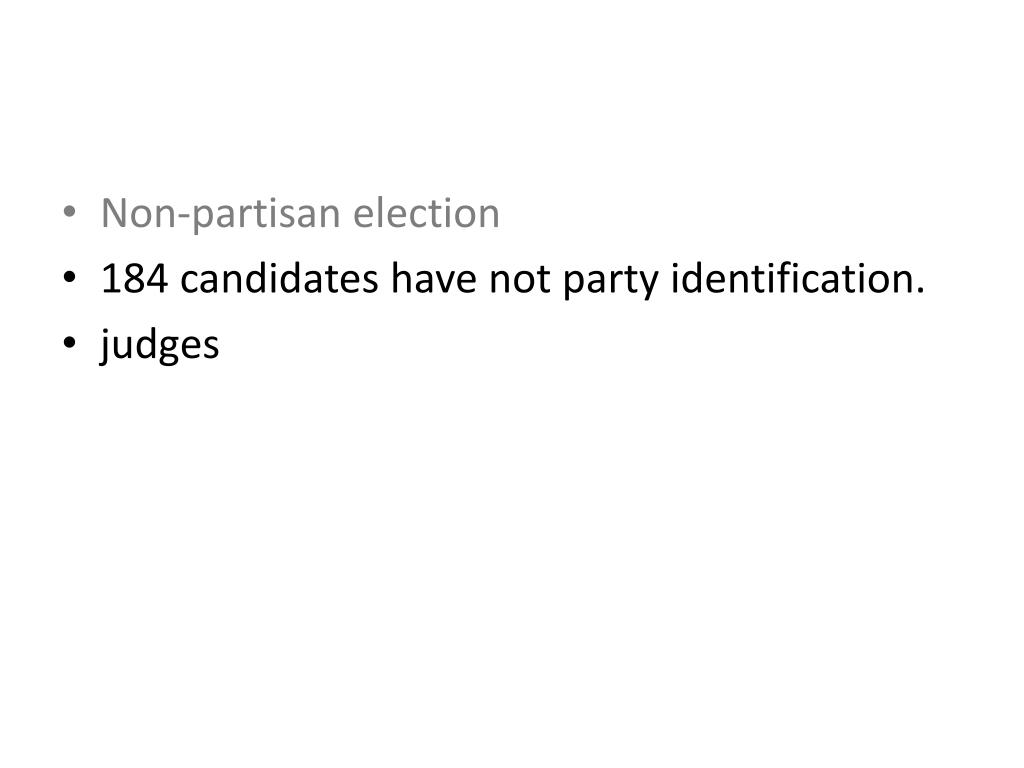
Task: Click the word 'judges'
Action: [x=160, y=345]
